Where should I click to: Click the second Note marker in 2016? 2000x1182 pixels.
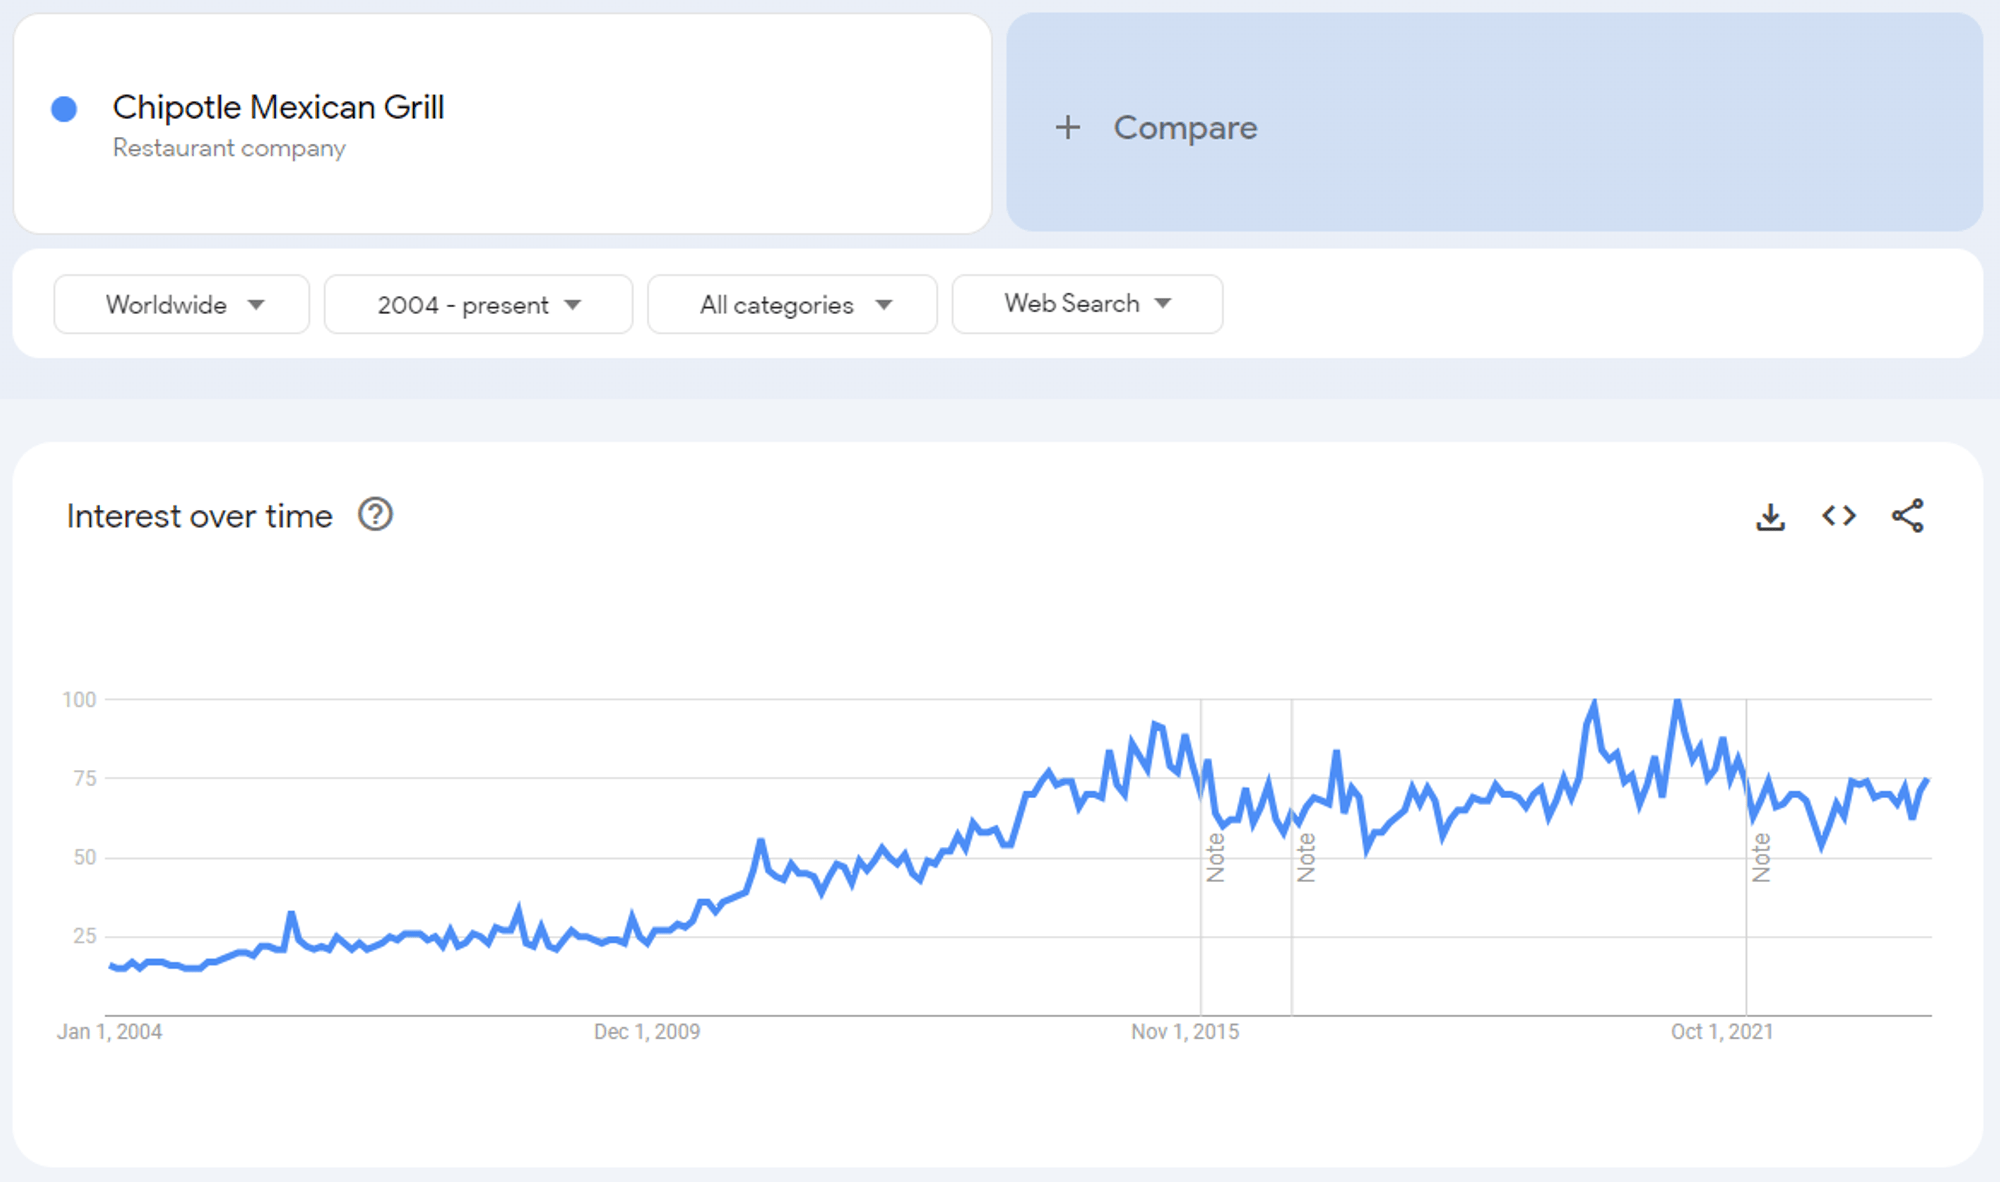[1306, 857]
